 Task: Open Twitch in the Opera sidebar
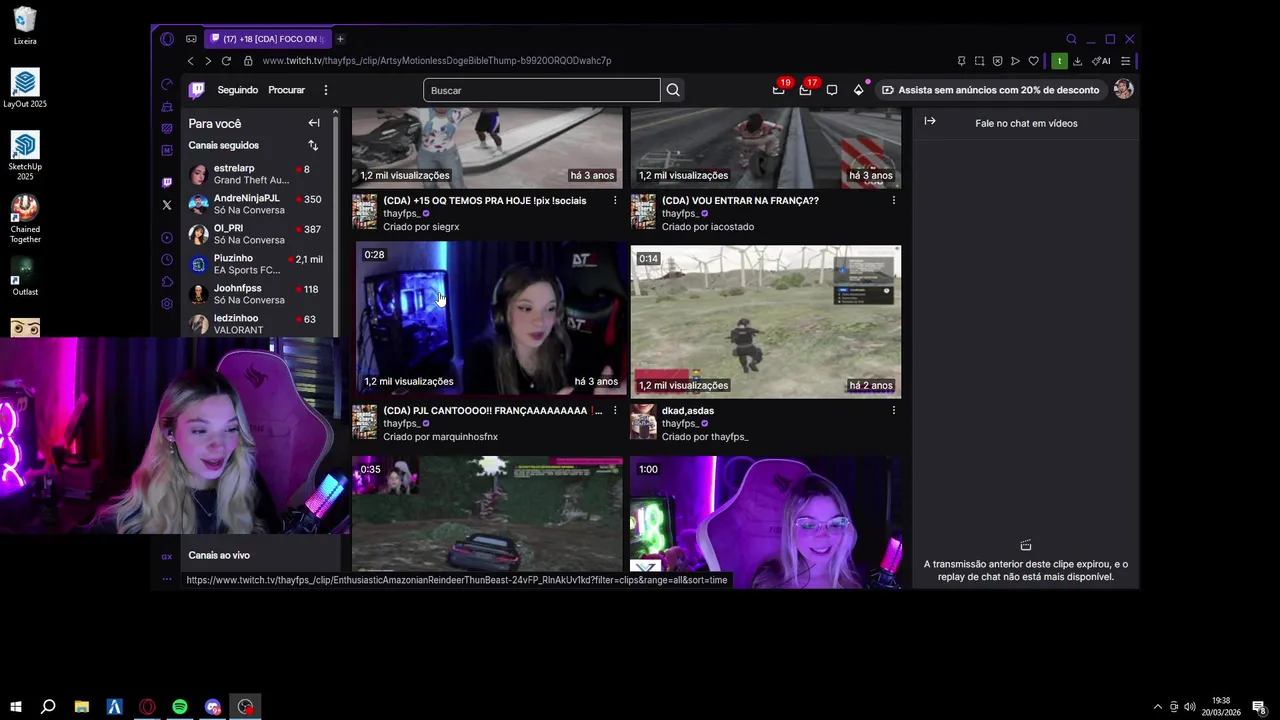(x=167, y=183)
